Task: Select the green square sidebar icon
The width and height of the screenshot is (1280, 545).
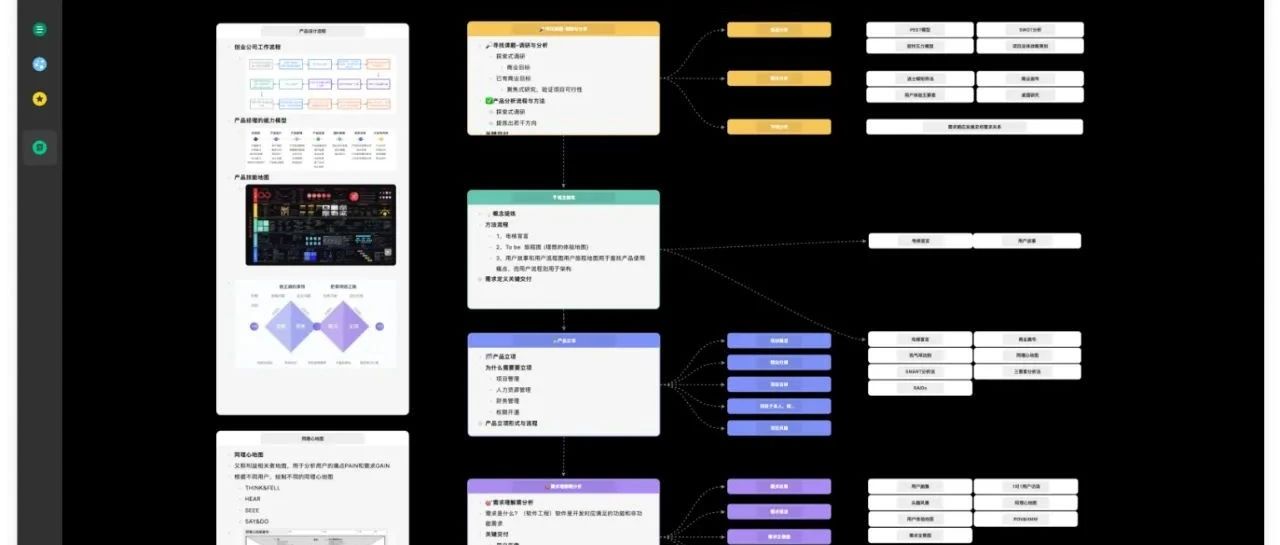Action: click(x=40, y=147)
